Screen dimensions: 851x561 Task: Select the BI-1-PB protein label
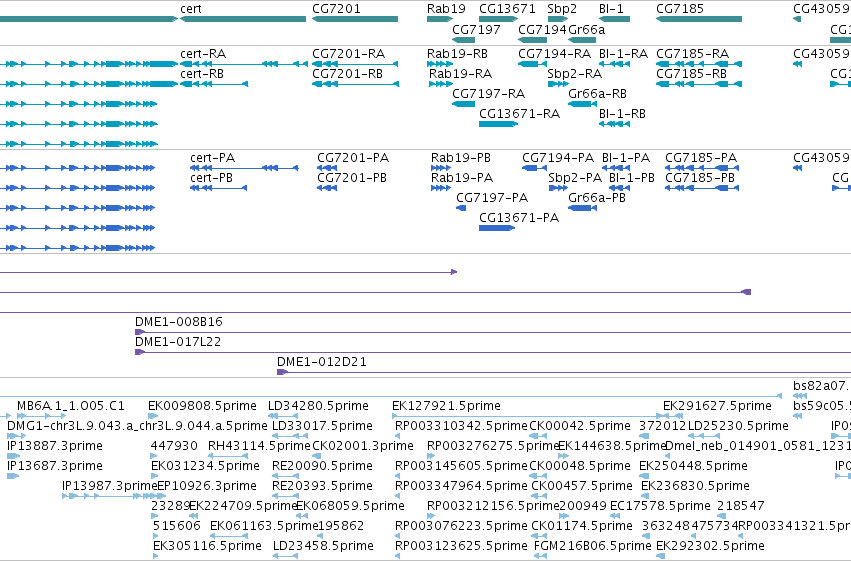(x=631, y=178)
